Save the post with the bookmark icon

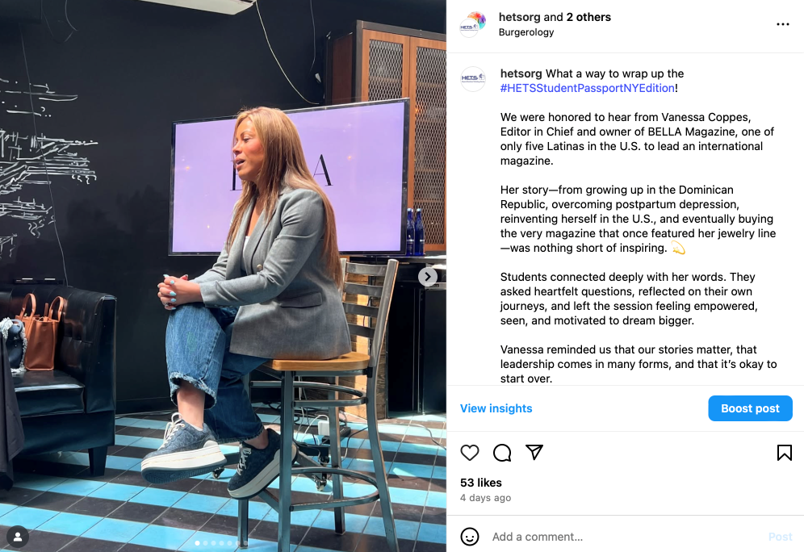pyautogui.click(x=784, y=453)
